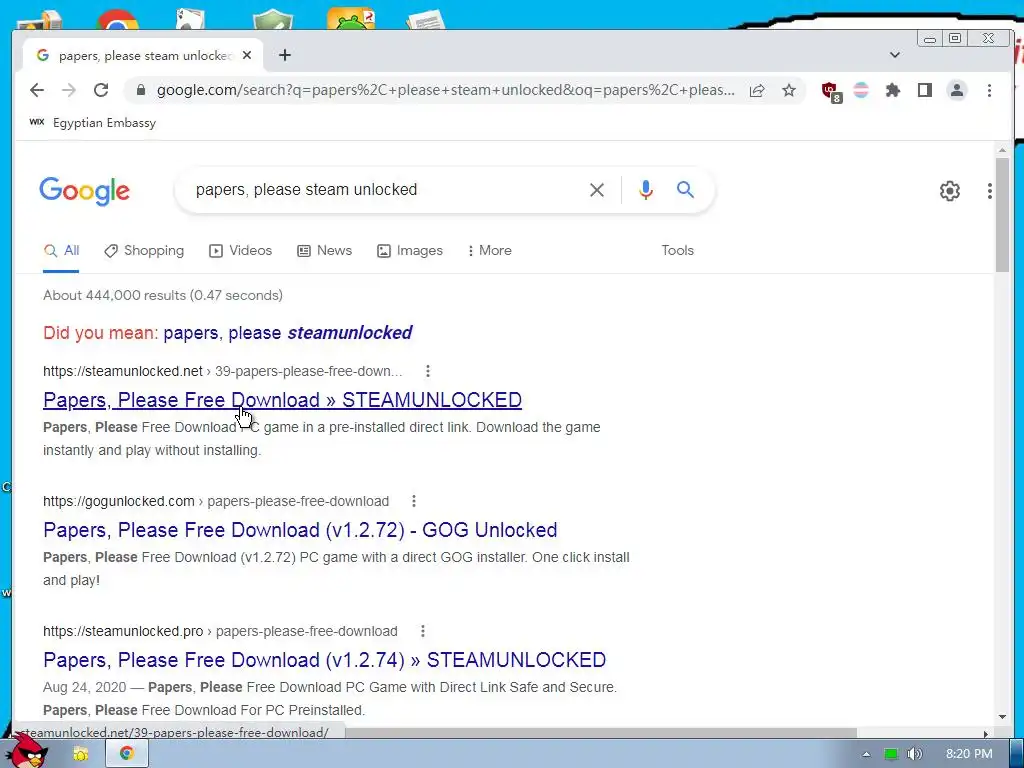
Task: Click the 'papers, please steamunlocked' suggestion
Action: pos(287,333)
